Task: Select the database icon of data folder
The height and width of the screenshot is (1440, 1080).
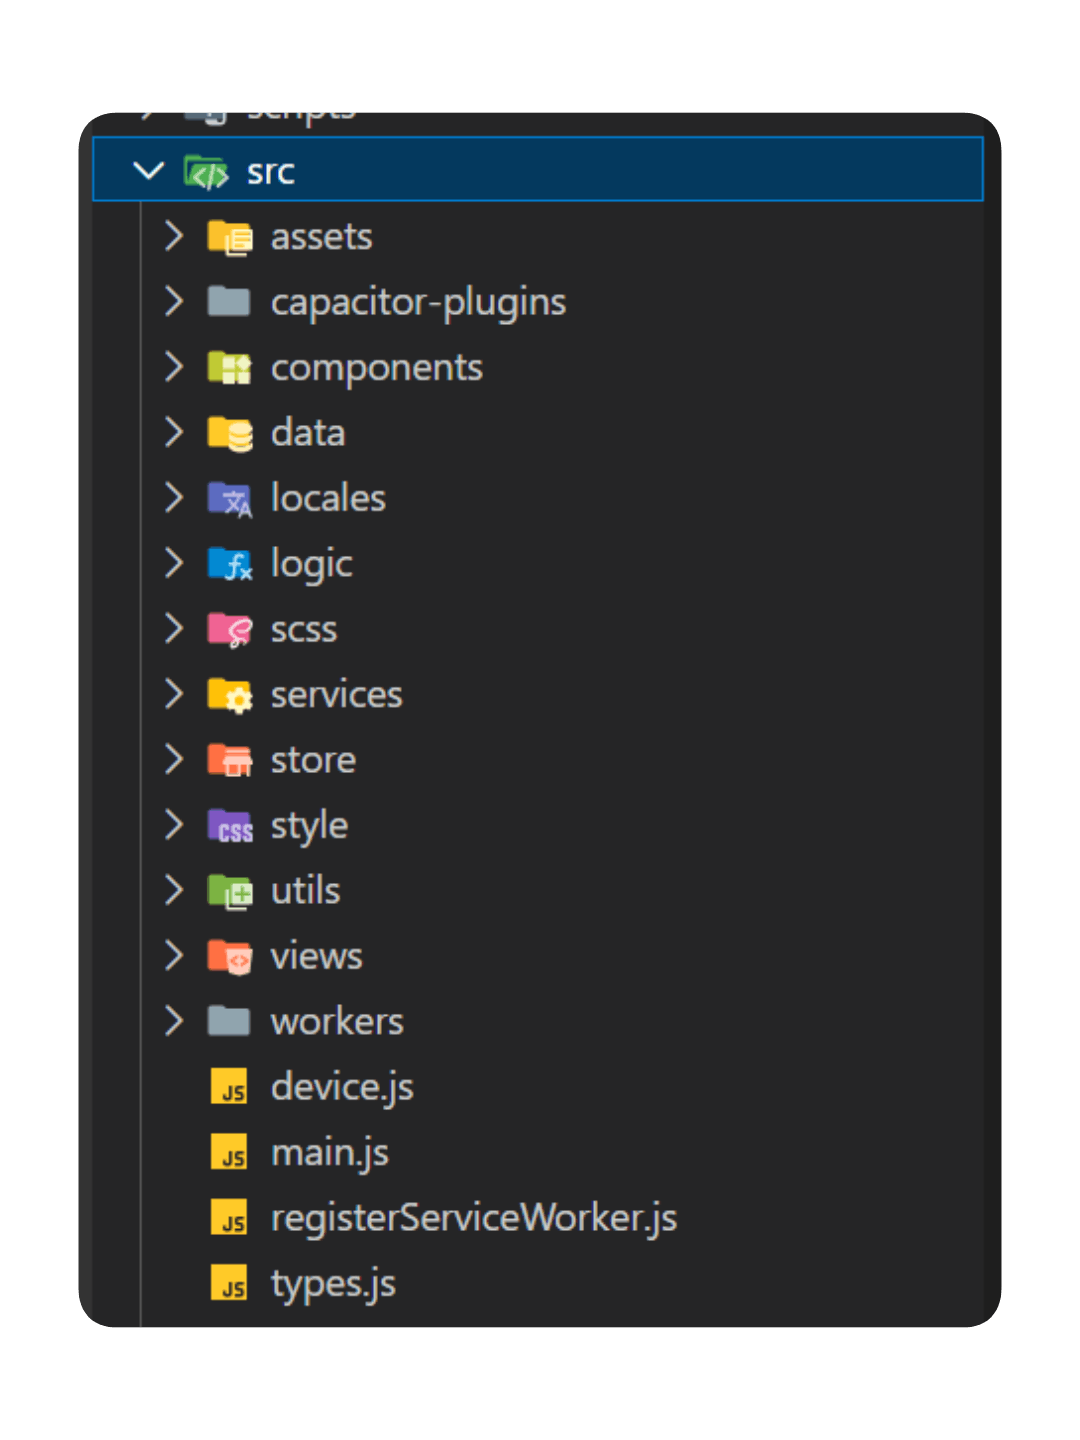Action: tap(230, 433)
